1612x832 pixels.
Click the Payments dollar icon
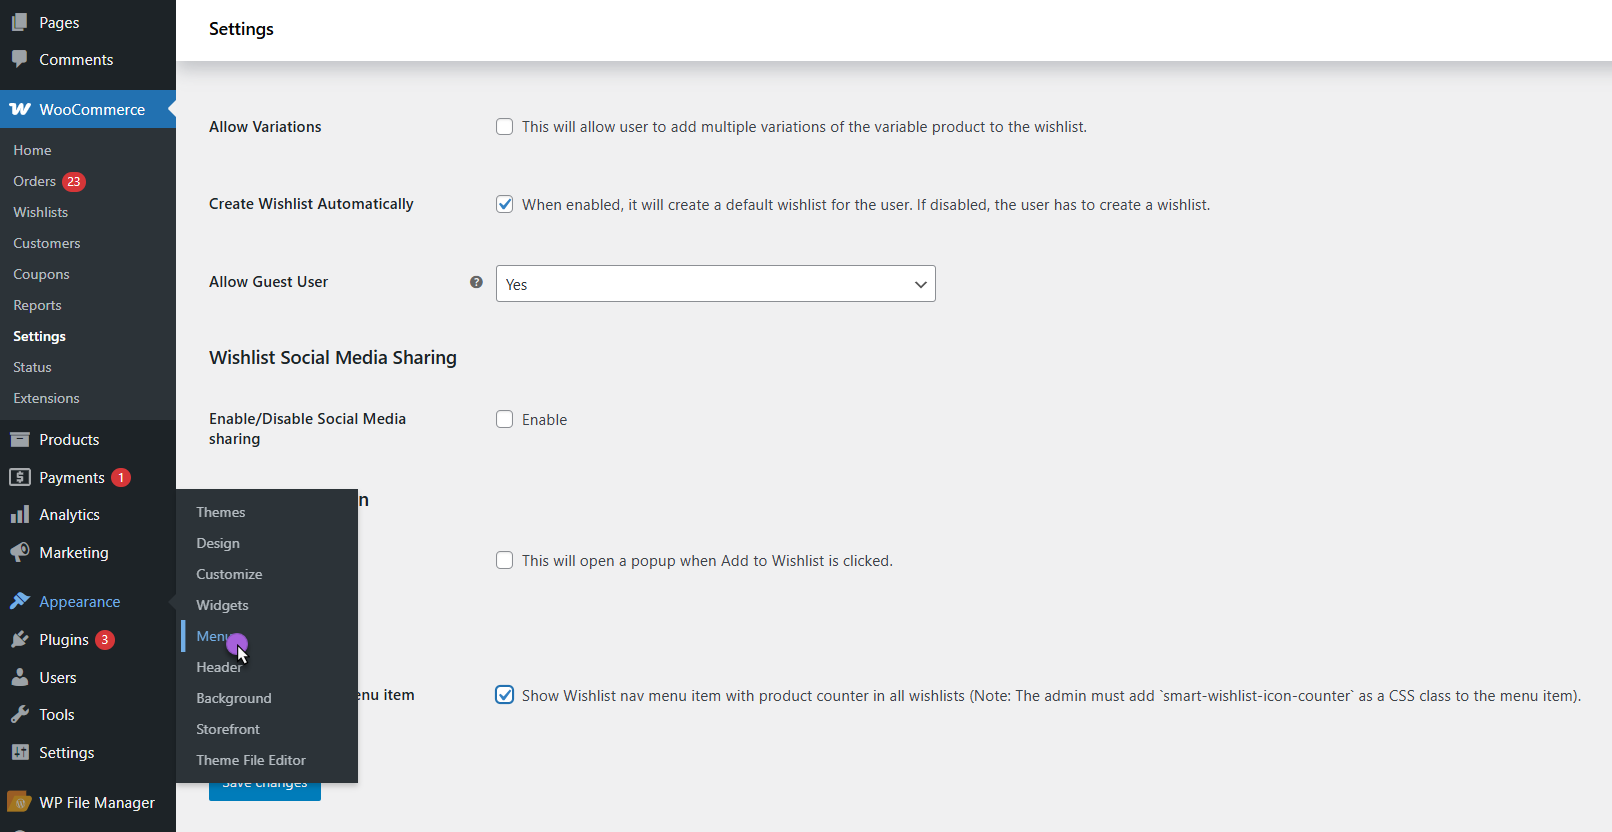[x=20, y=478]
